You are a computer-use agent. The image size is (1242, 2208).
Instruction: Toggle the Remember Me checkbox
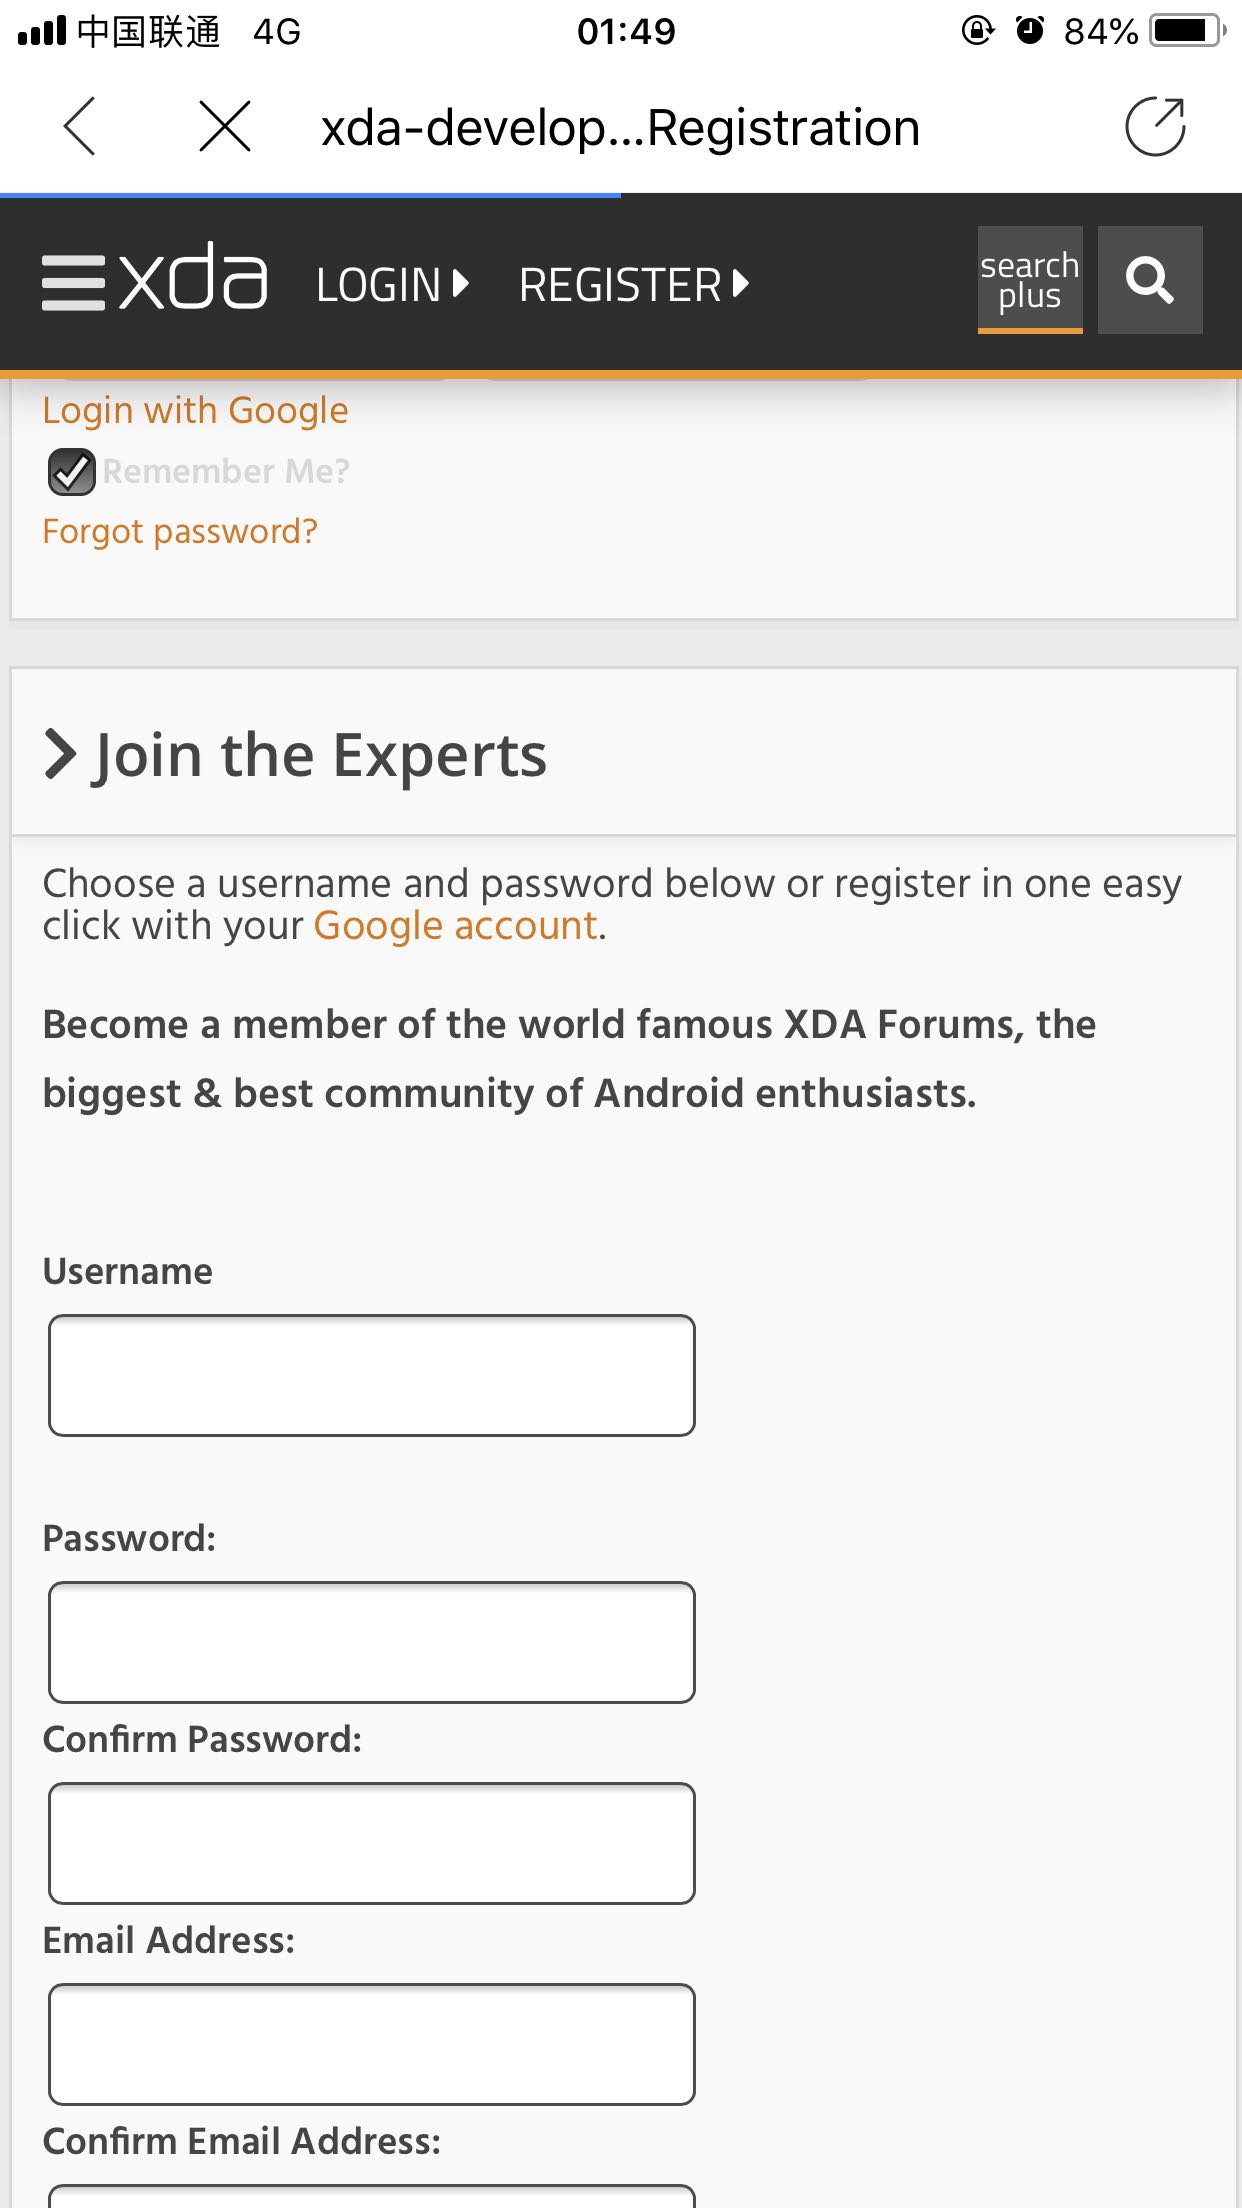tap(72, 472)
